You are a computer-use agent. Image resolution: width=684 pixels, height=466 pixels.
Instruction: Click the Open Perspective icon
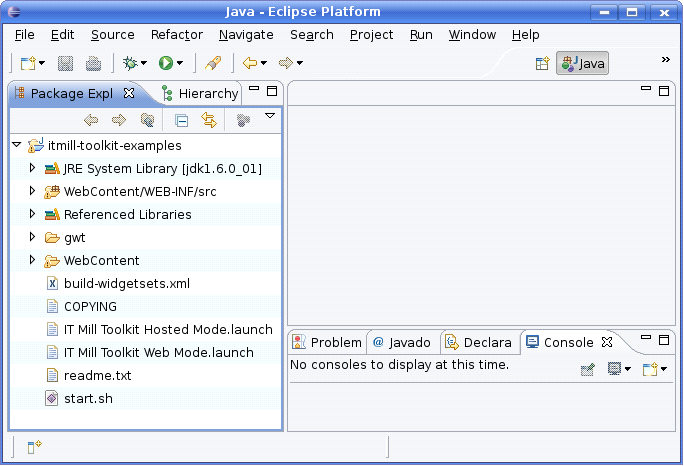tap(542, 64)
